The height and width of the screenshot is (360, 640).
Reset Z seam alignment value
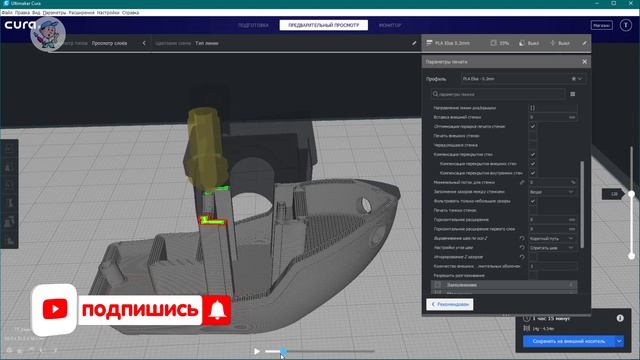(522, 238)
